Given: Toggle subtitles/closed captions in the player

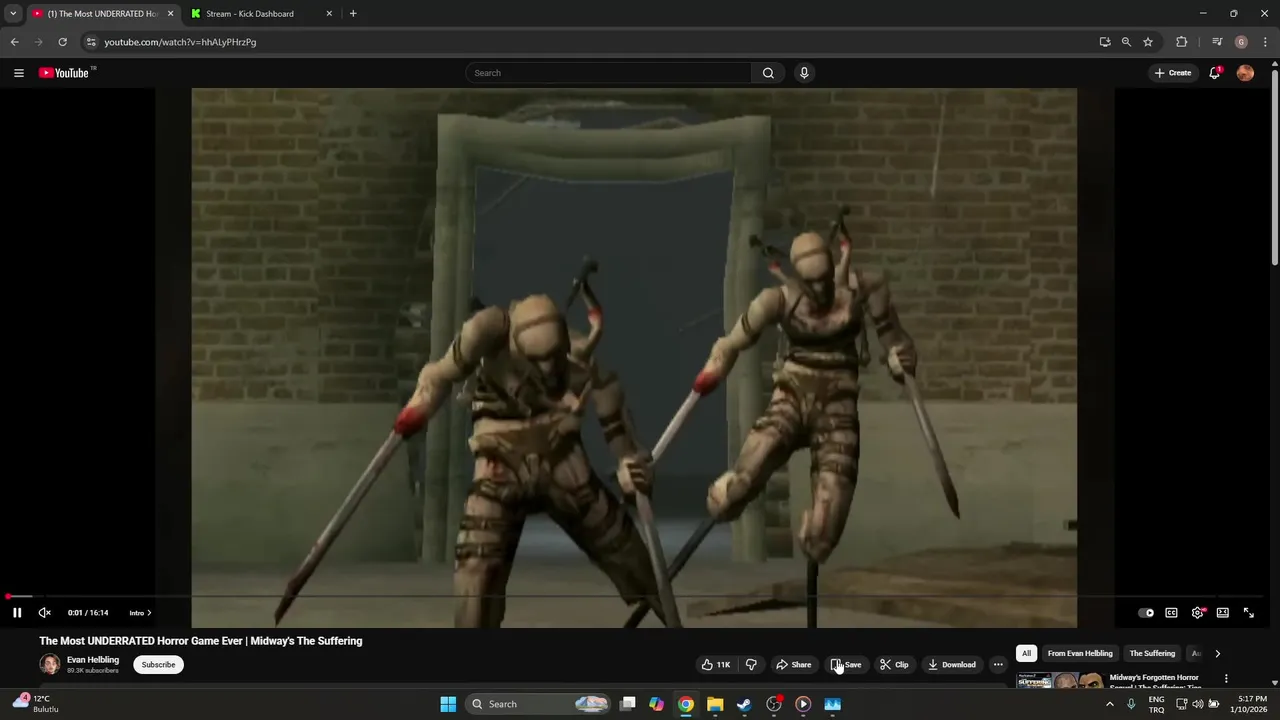Looking at the screenshot, I should [1171, 613].
